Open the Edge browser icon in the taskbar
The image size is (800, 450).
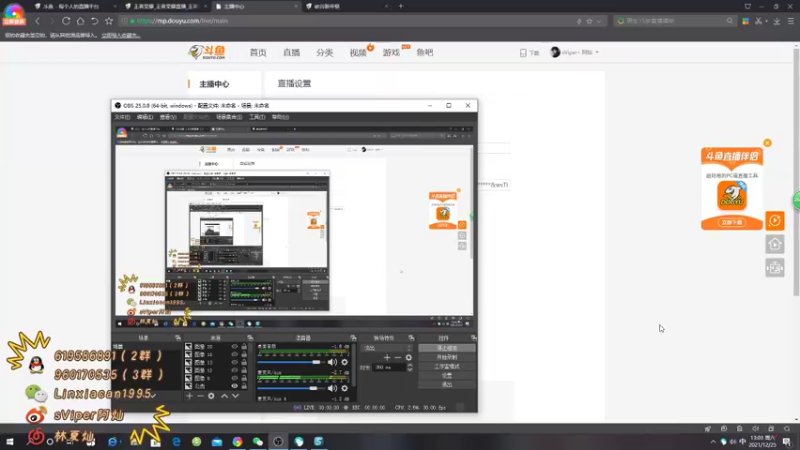tap(176, 441)
